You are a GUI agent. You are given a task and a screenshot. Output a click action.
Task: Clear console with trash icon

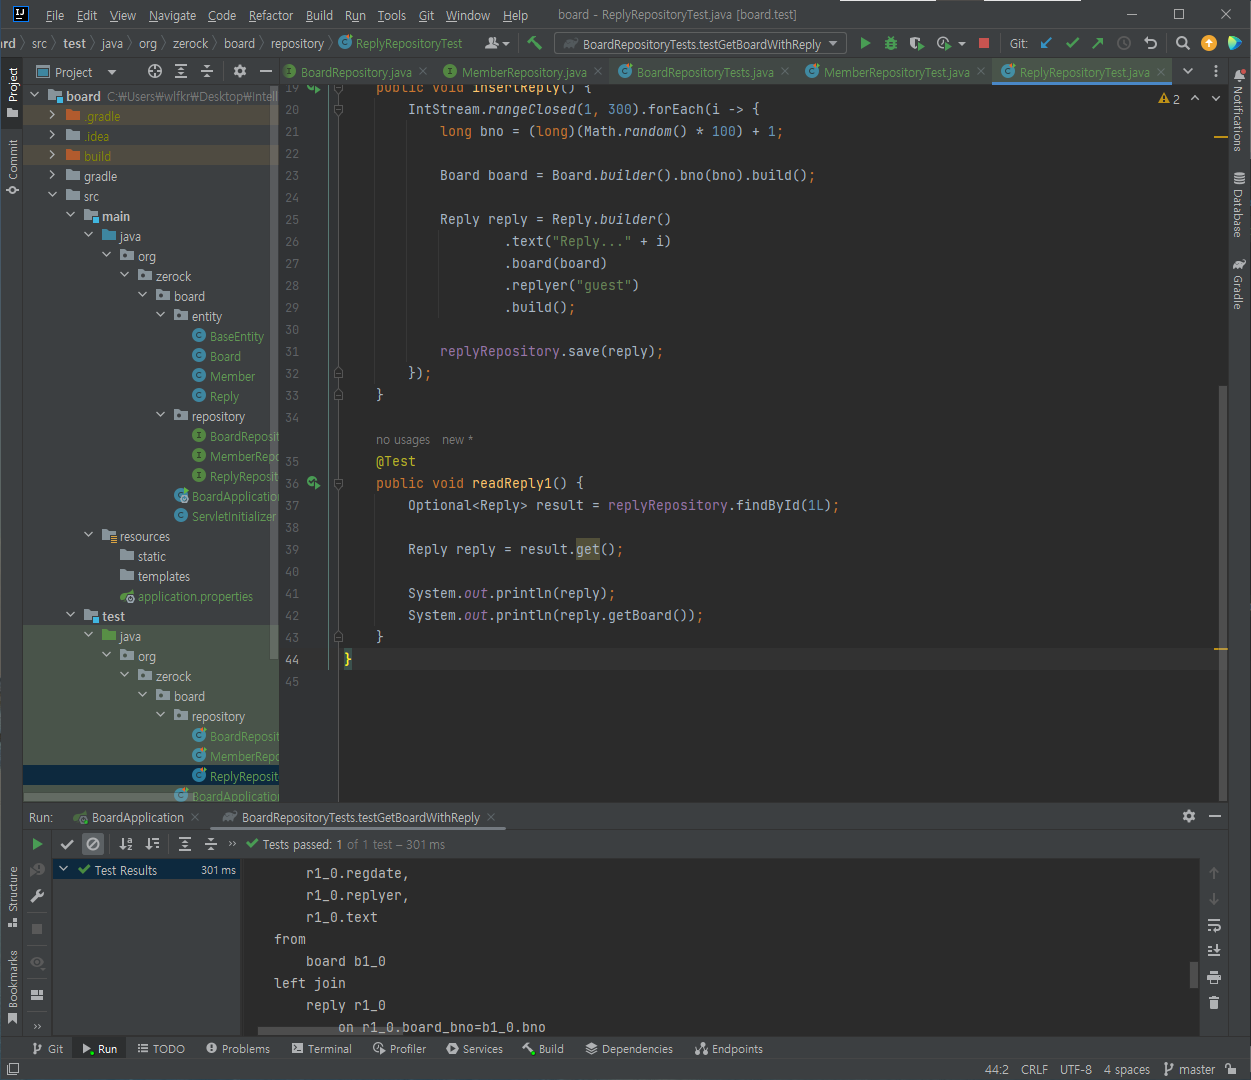1214,1003
